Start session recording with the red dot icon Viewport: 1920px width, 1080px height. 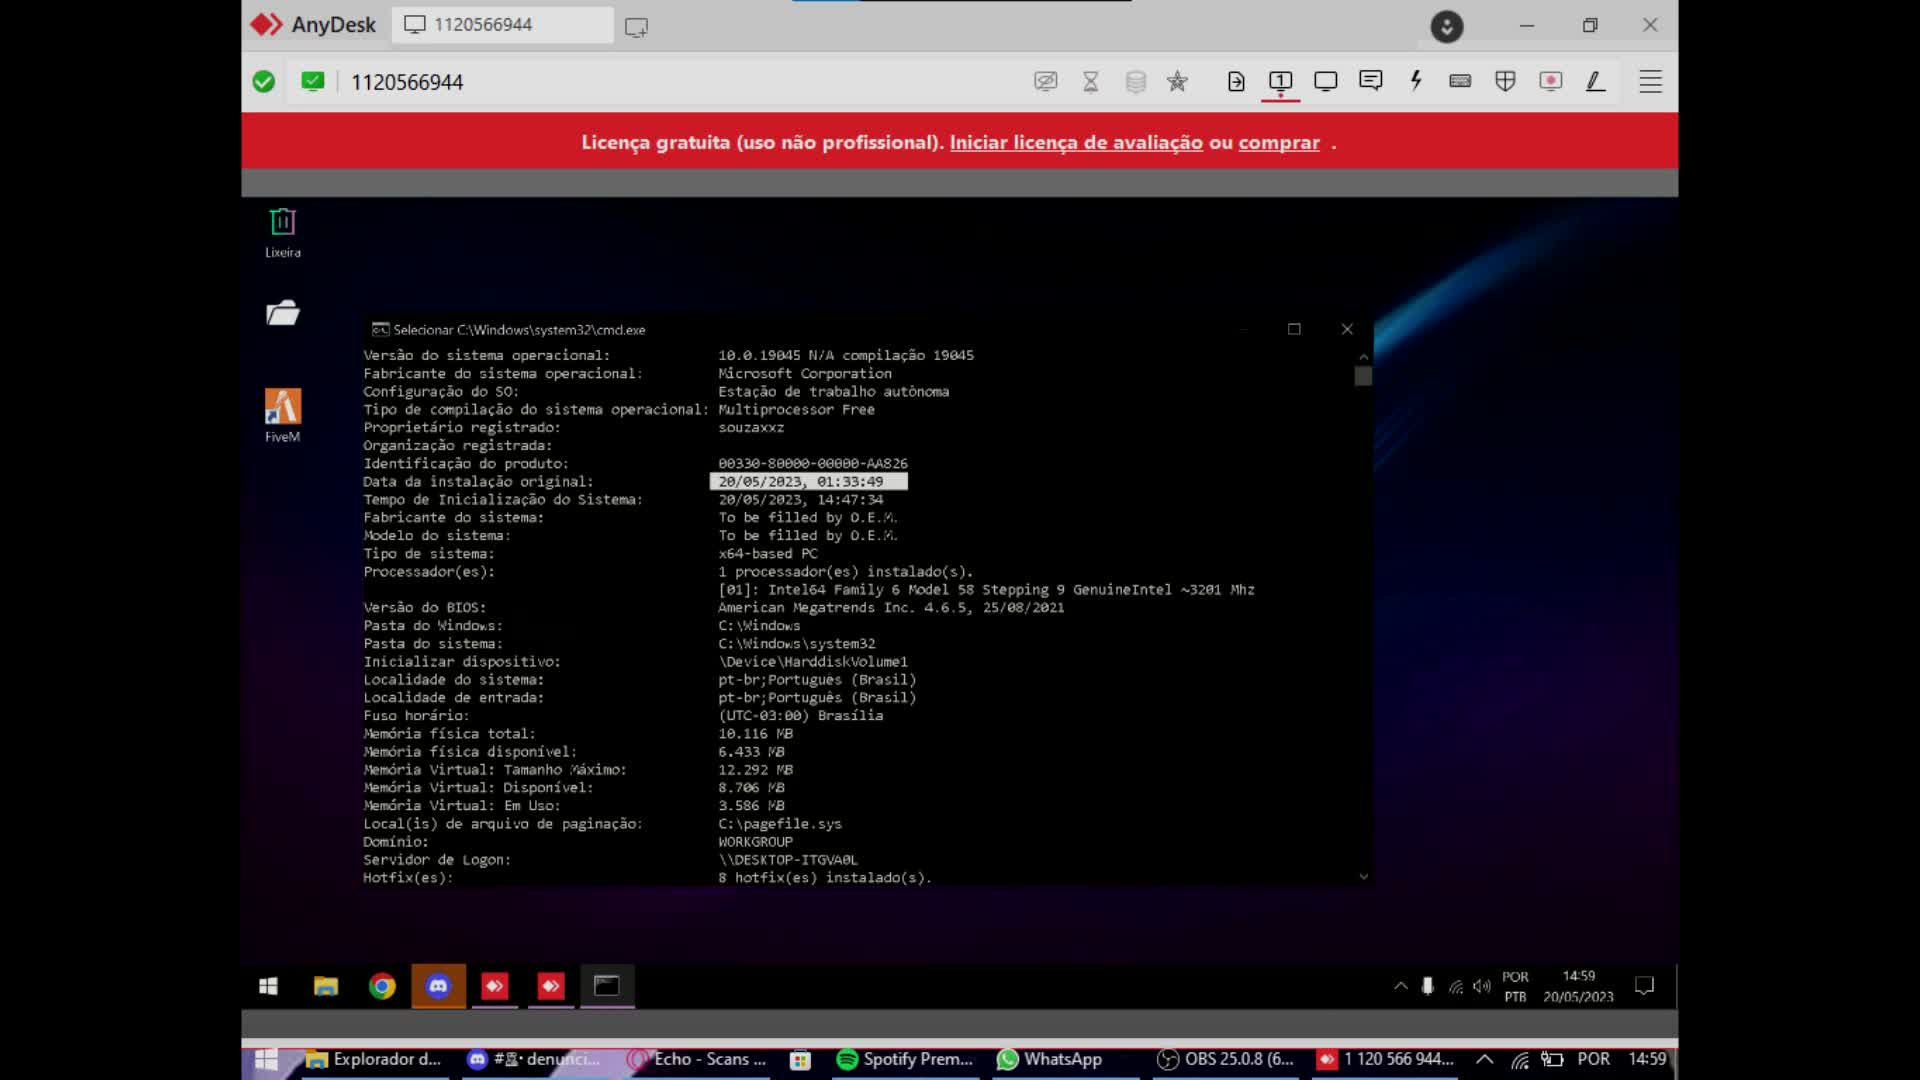click(1550, 81)
